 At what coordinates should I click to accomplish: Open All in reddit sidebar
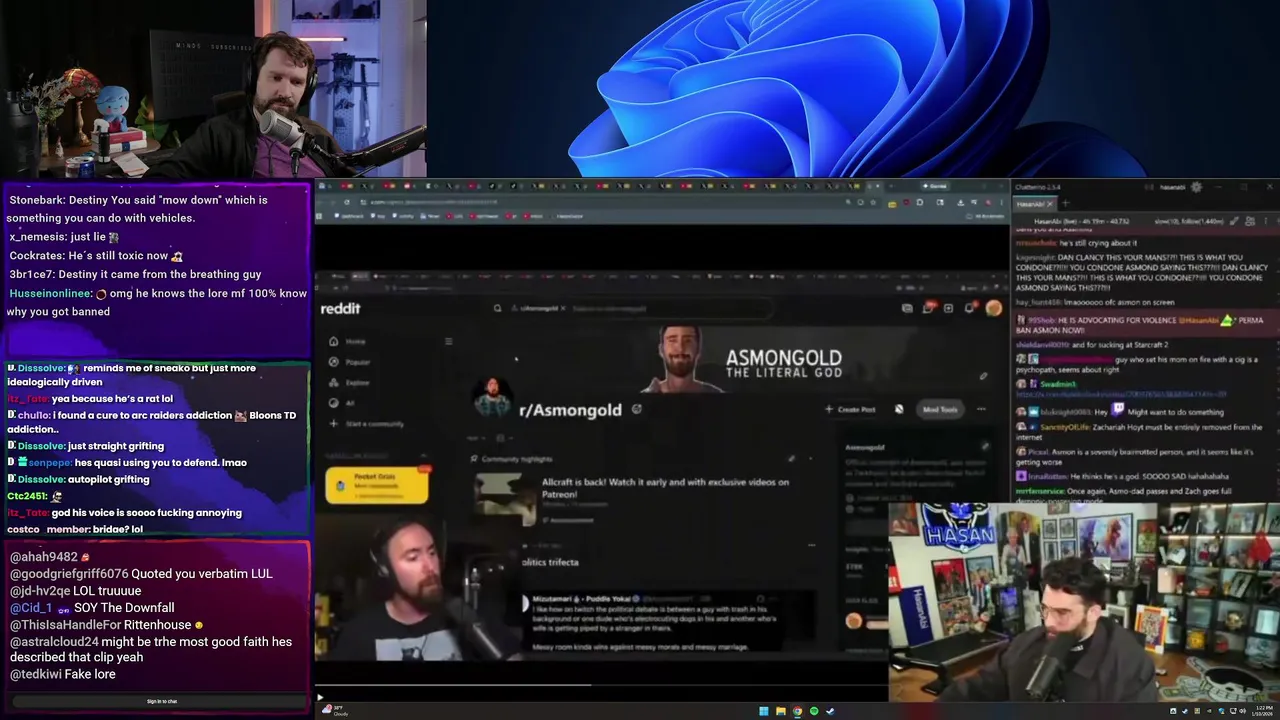(x=341, y=403)
